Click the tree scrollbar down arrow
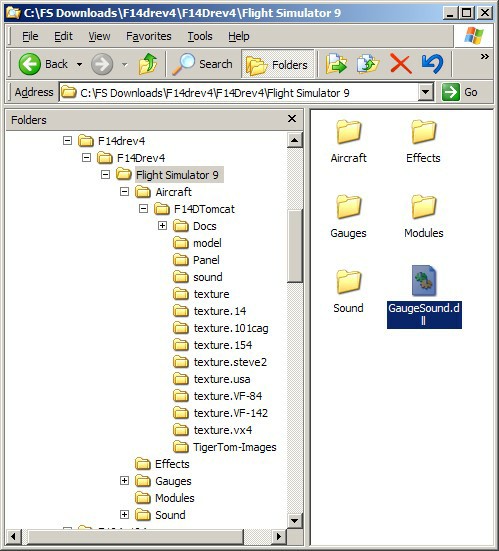Image resolution: width=499 pixels, height=551 pixels. pyautogui.click(x=294, y=520)
